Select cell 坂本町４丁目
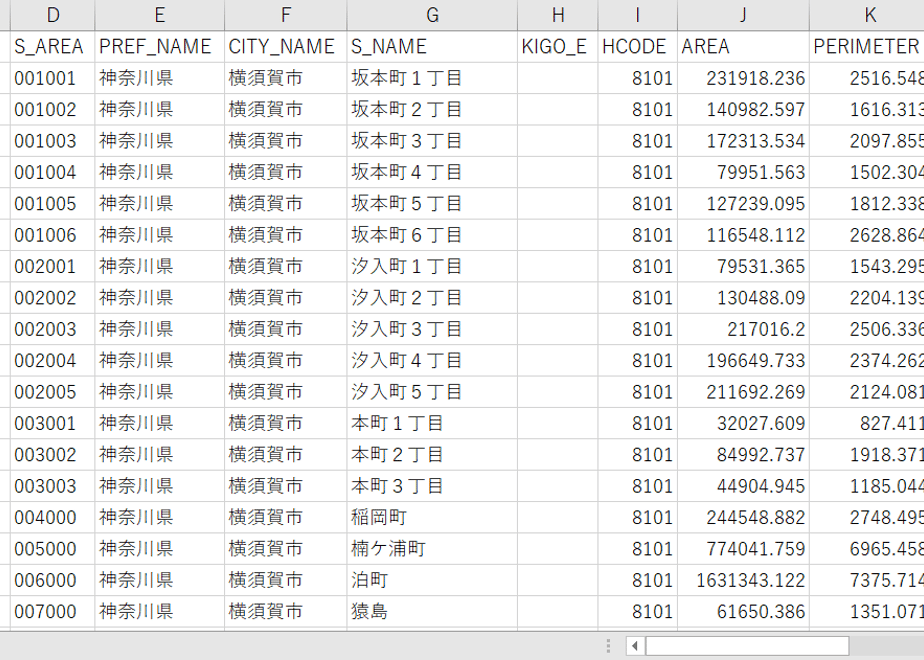 [432, 172]
